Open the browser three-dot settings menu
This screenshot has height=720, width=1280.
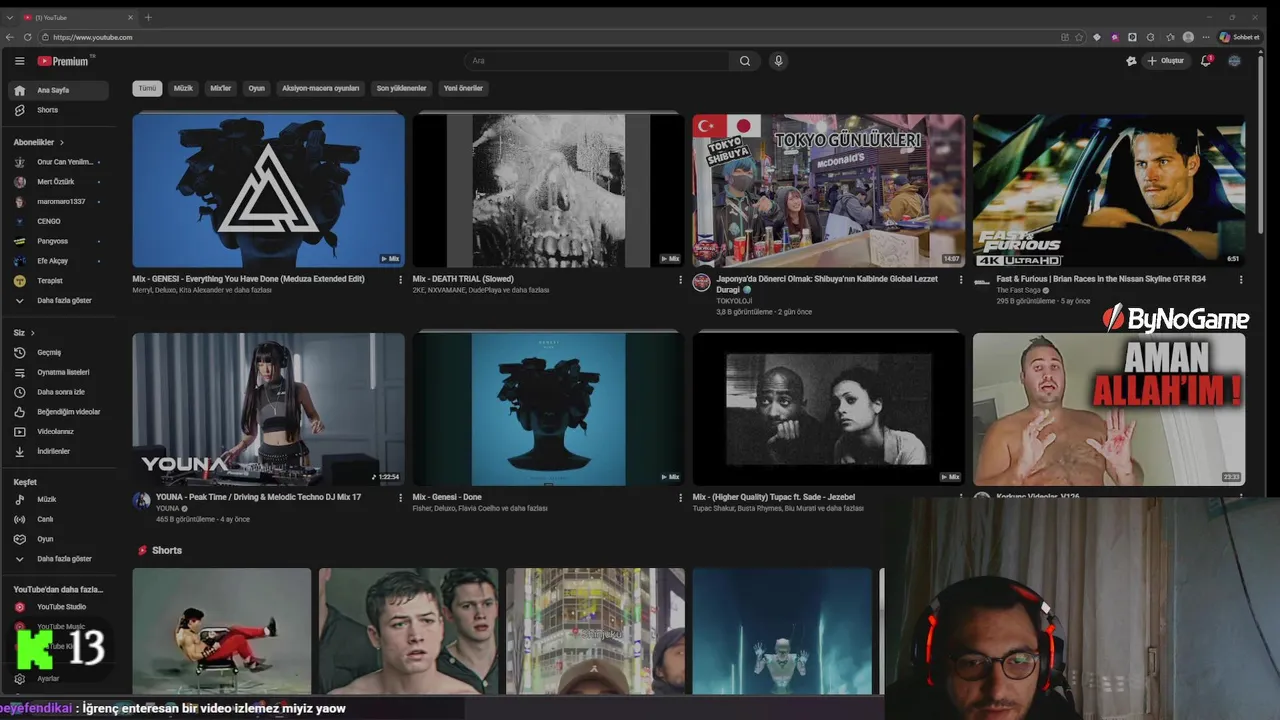click(1206, 37)
